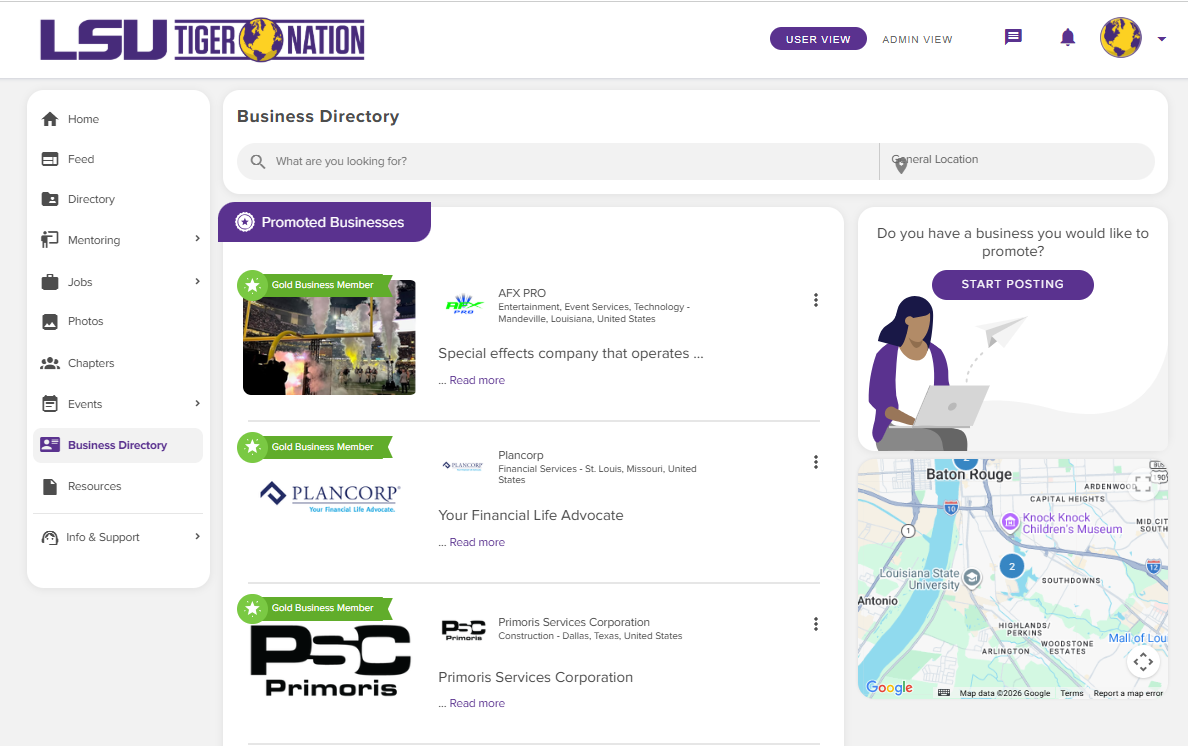The width and height of the screenshot is (1188, 746).
Task: Read more about Plancorp
Action: pos(477,542)
